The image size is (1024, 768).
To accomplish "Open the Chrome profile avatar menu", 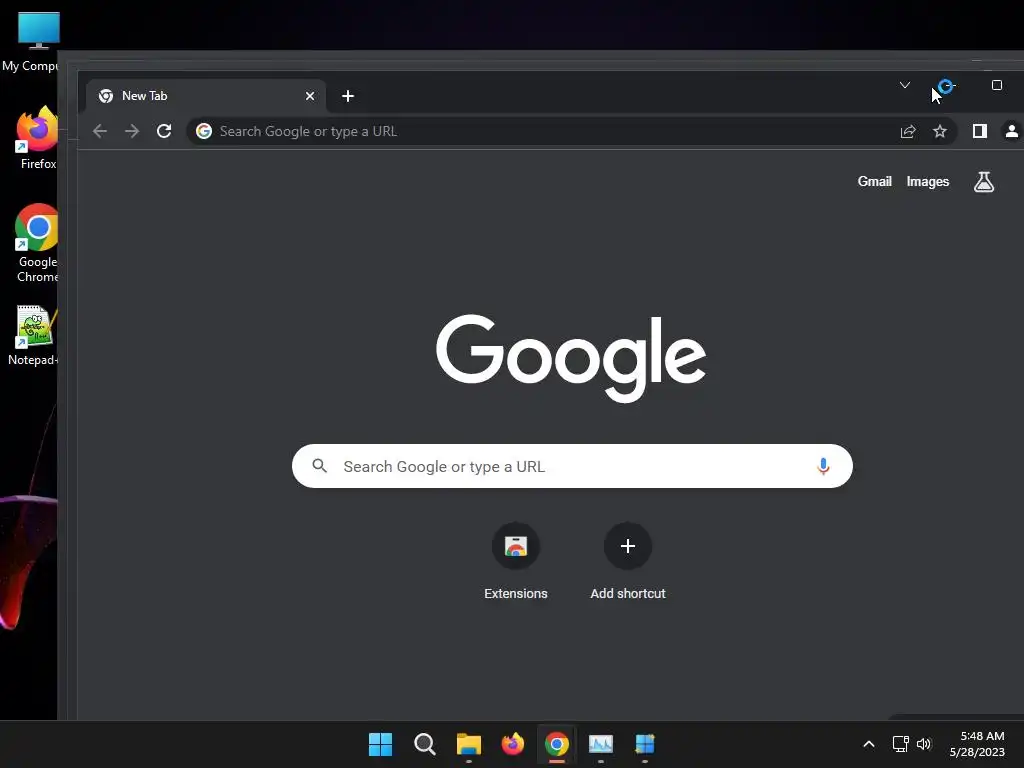I will (x=1012, y=131).
